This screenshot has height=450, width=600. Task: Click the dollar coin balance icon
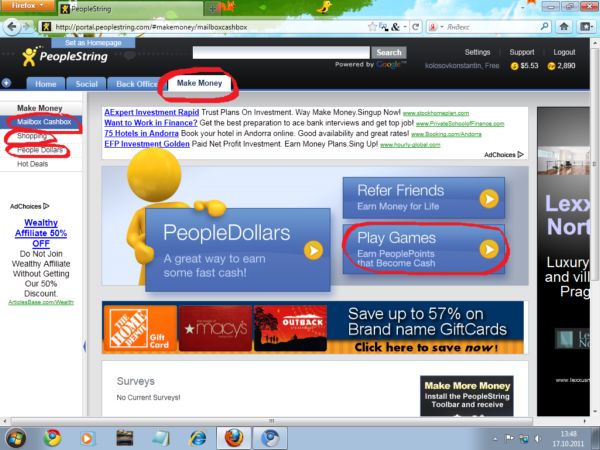[514, 66]
